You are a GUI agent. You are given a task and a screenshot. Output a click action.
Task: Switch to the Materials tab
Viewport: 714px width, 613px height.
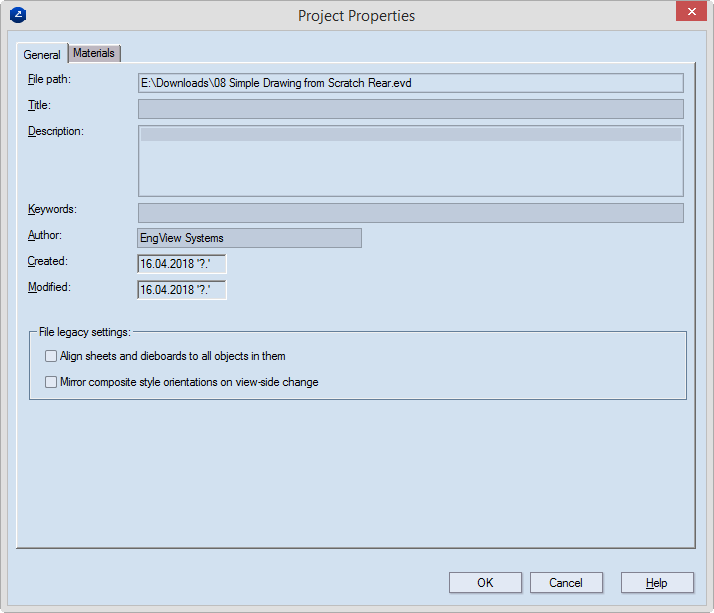(95, 53)
